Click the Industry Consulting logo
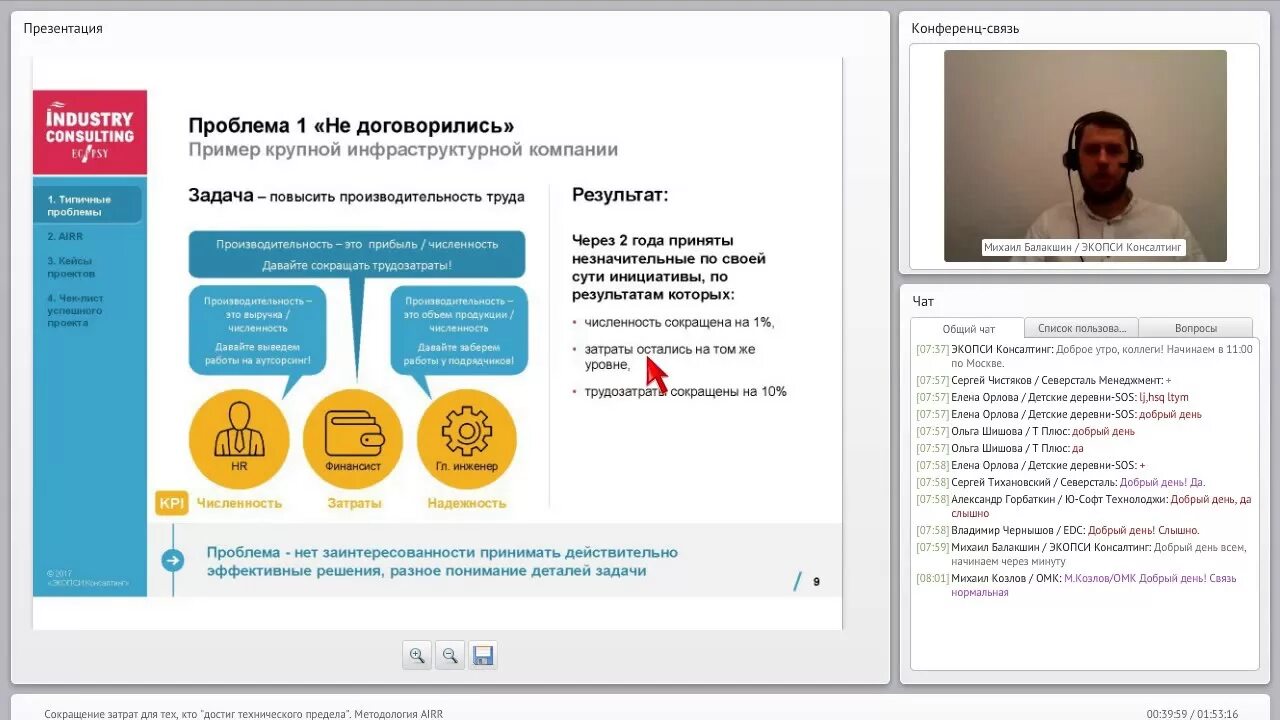Screen dimensions: 1280x720 90,132
